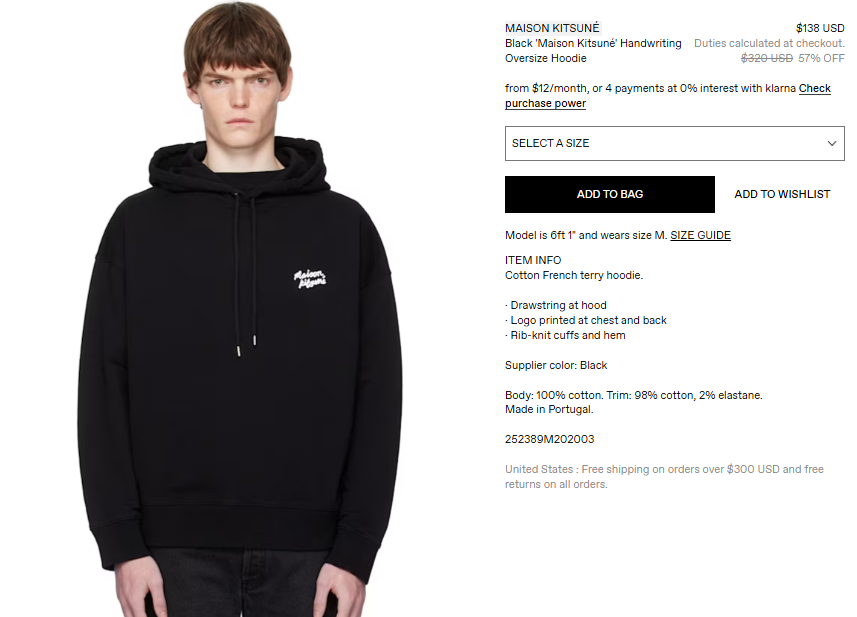Click the crossed-out $320 USD original price
The width and height of the screenshot is (857, 617).
[x=766, y=58]
